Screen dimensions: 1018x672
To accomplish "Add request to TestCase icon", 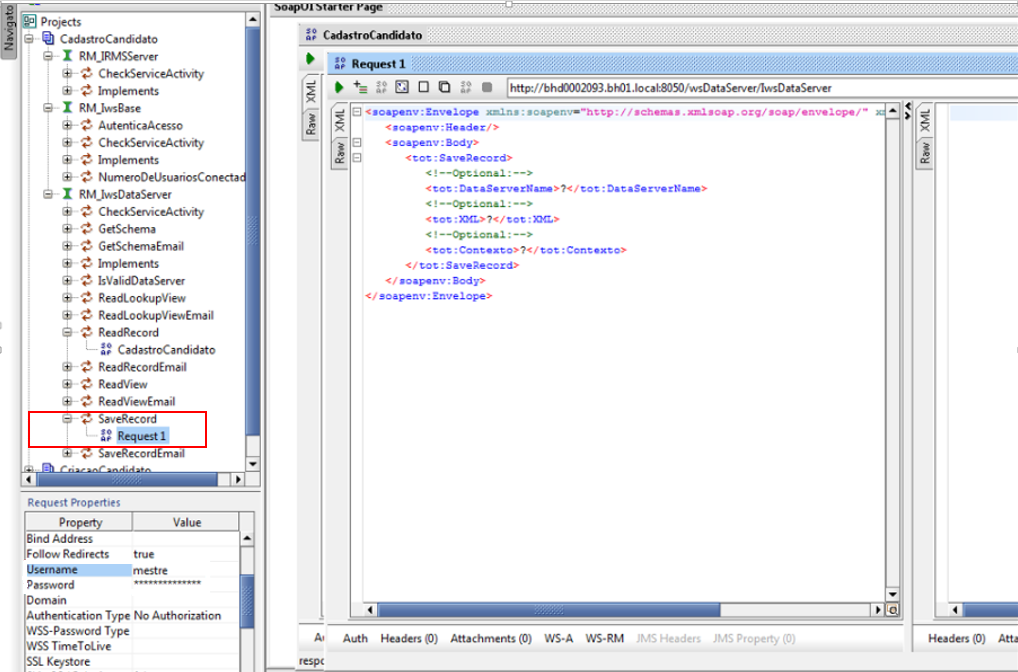I will pos(360,87).
